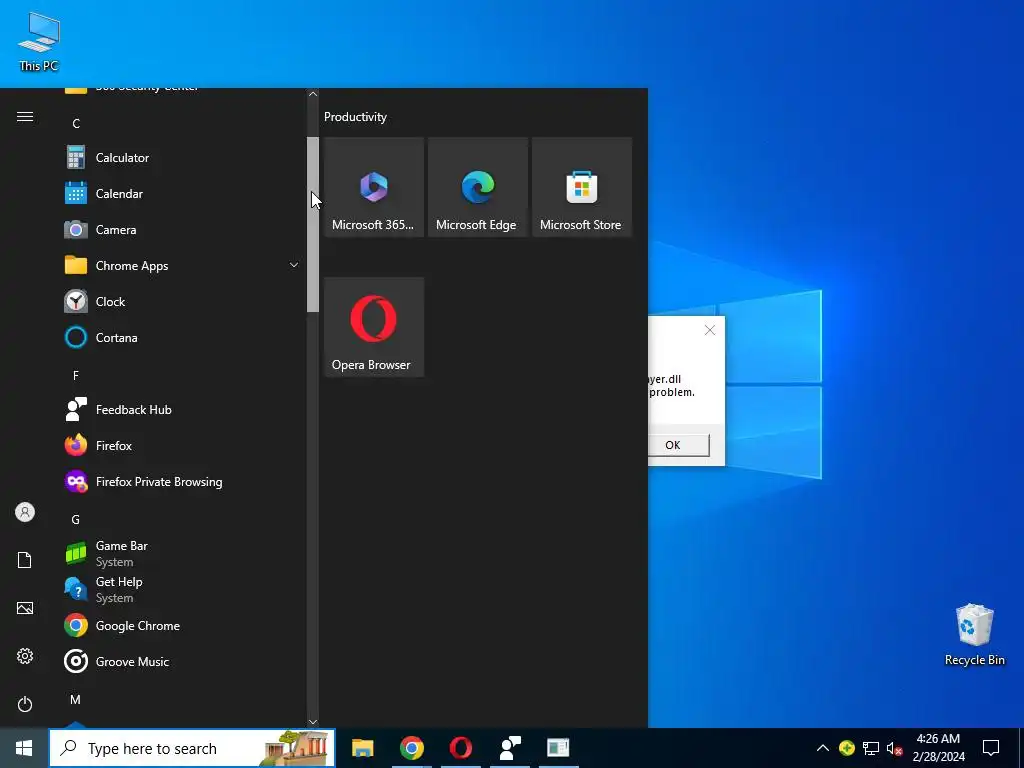Open the clock showing 4:26 AM
The height and width of the screenshot is (768, 1024).
938,748
